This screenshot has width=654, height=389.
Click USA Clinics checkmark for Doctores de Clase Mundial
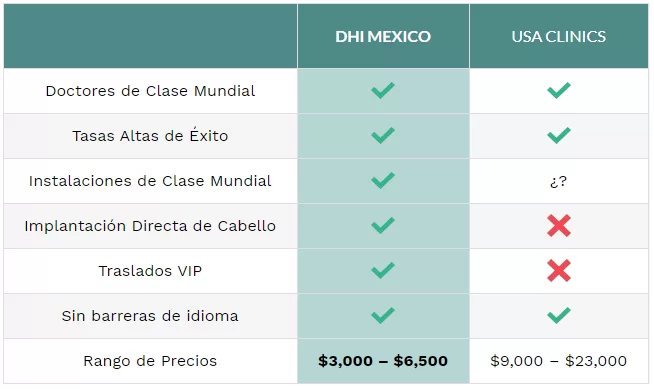(559, 90)
